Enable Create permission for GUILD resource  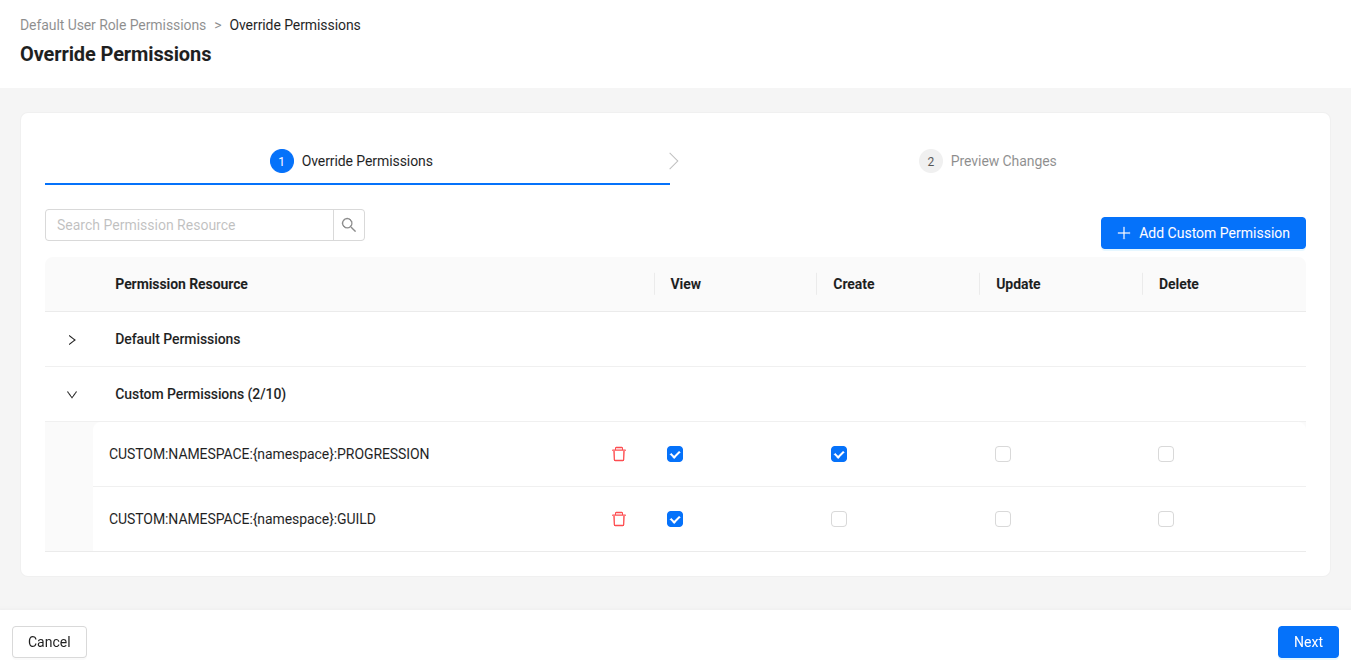click(x=839, y=518)
